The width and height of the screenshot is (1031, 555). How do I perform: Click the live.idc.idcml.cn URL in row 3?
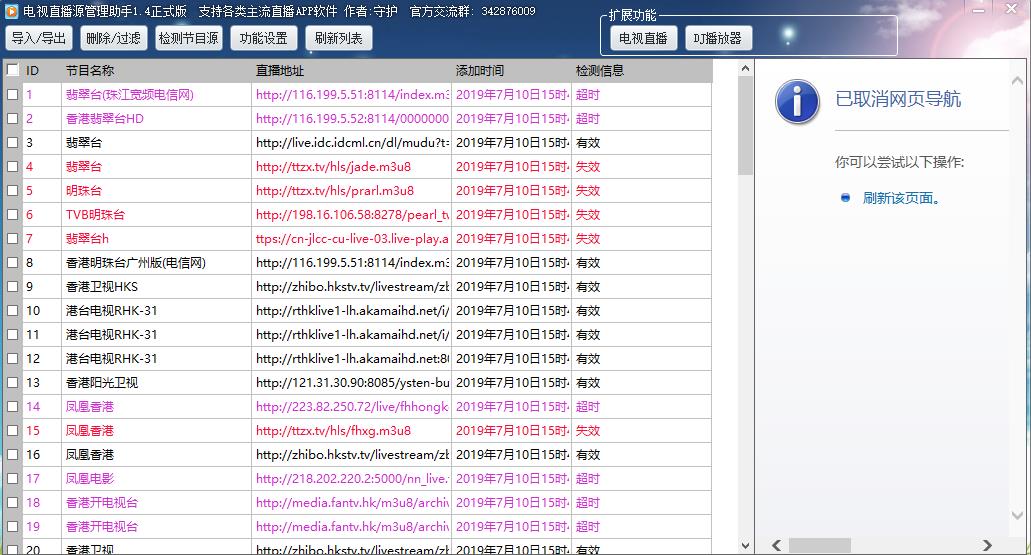point(352,143)
